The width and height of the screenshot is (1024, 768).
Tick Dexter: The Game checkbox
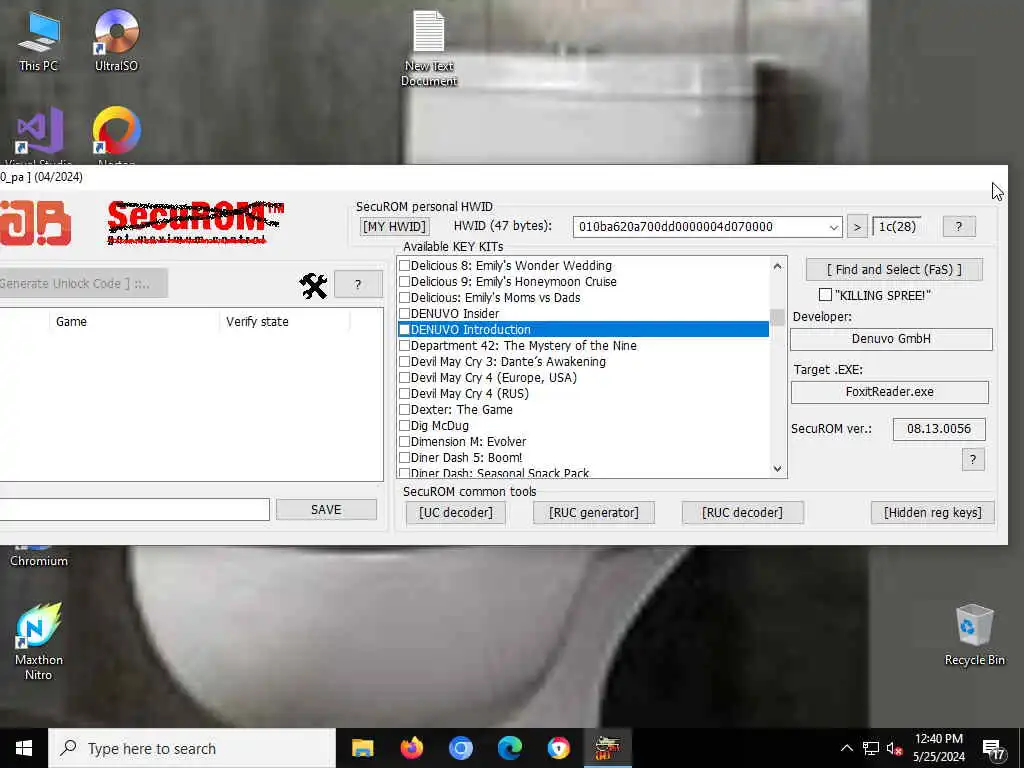click(404, 409)
